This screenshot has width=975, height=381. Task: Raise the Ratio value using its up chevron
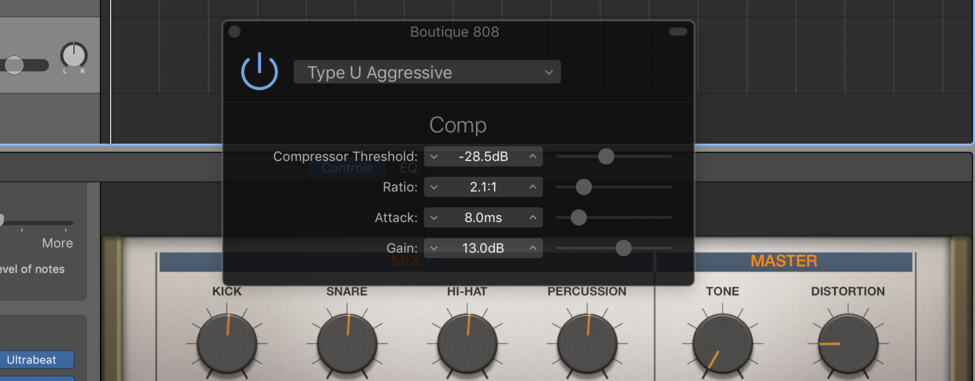point(533,186)
